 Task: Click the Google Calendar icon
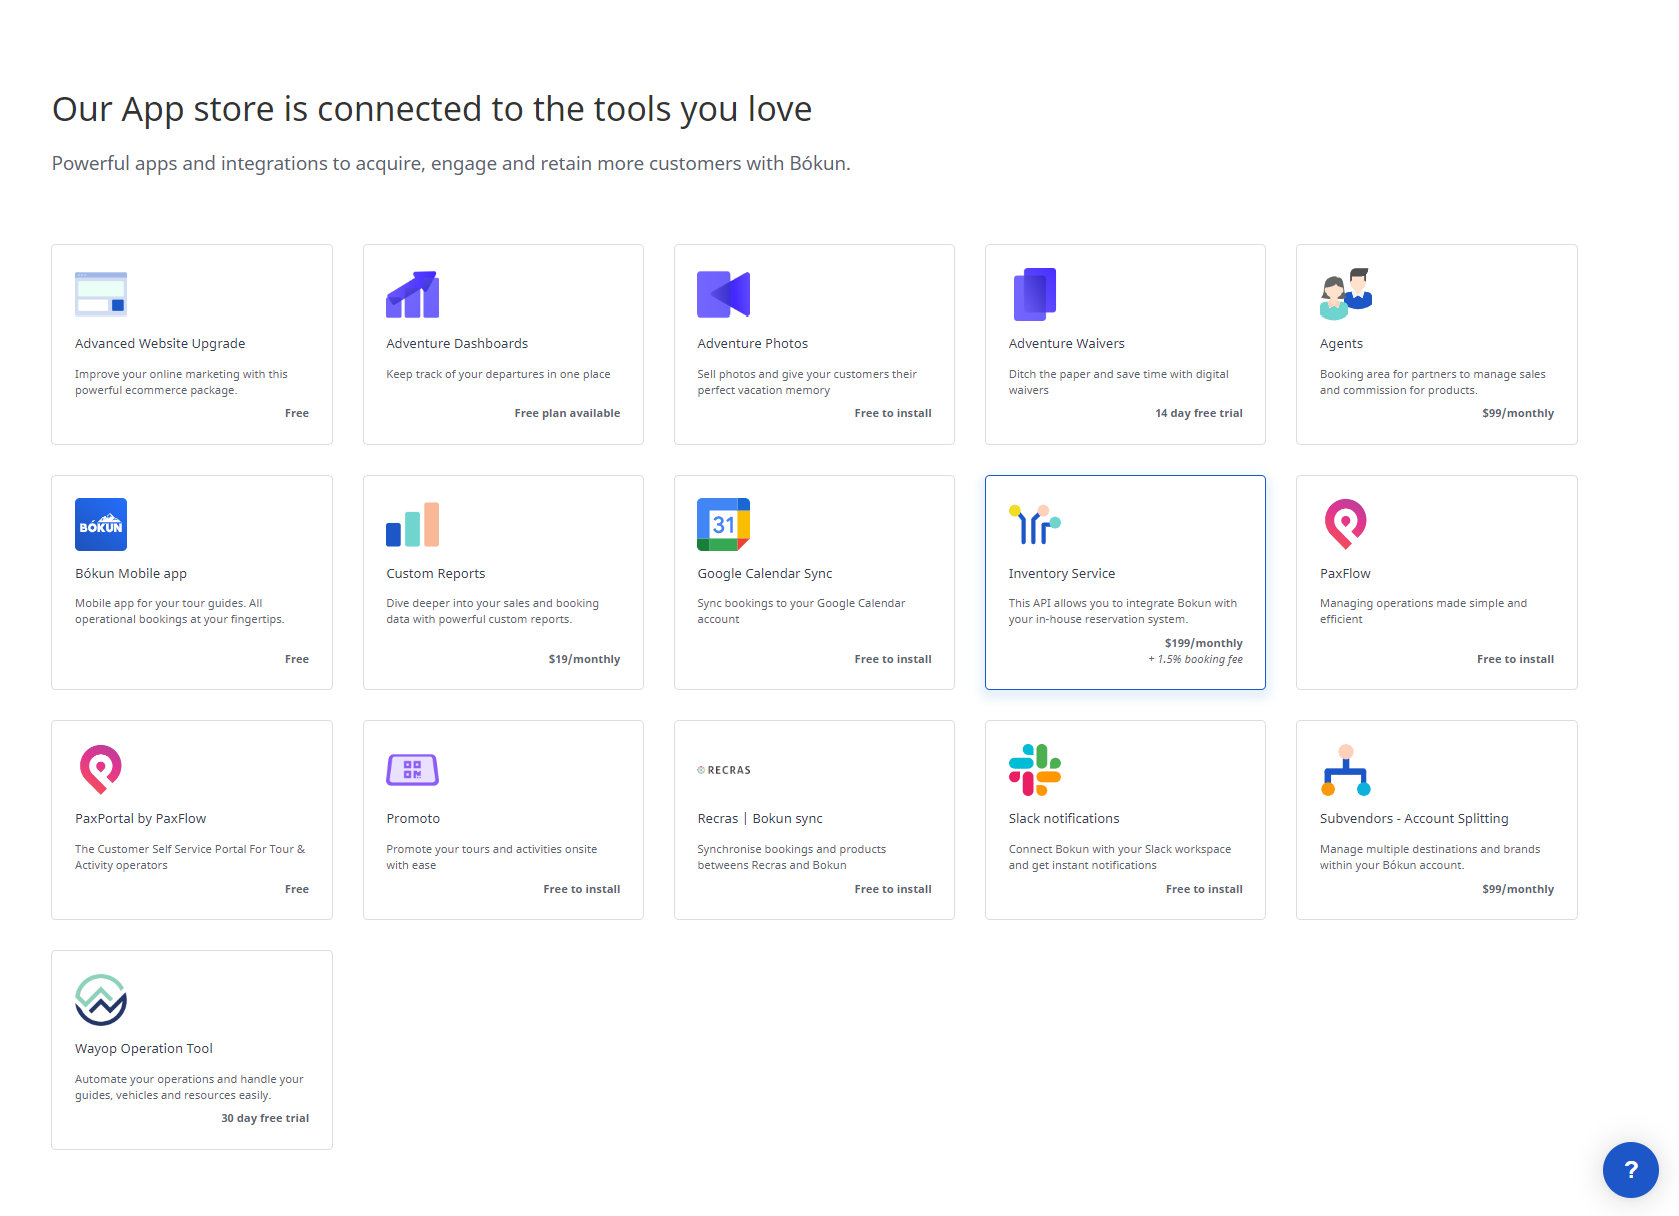723,524
